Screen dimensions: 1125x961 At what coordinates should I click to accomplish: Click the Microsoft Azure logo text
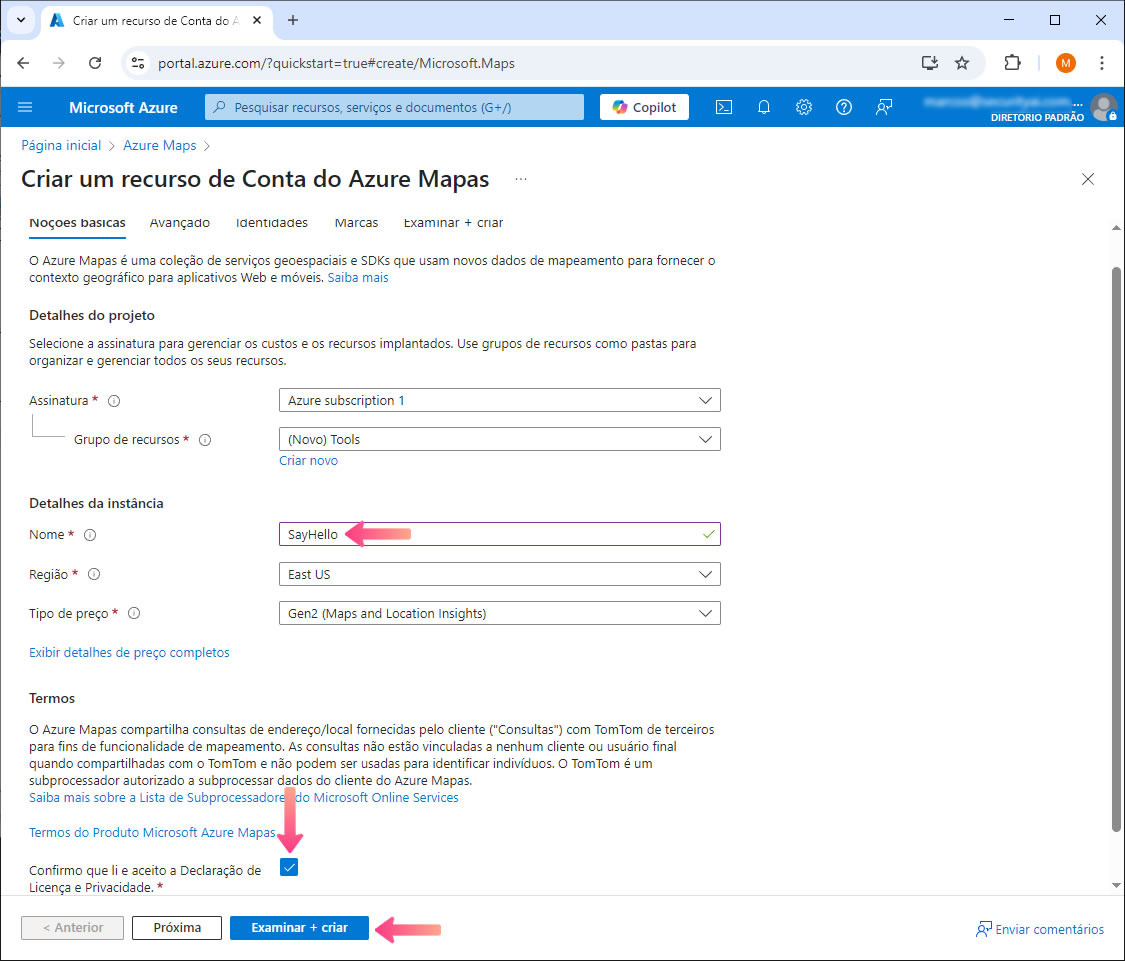pyautogui.click(x=123, y=108)
